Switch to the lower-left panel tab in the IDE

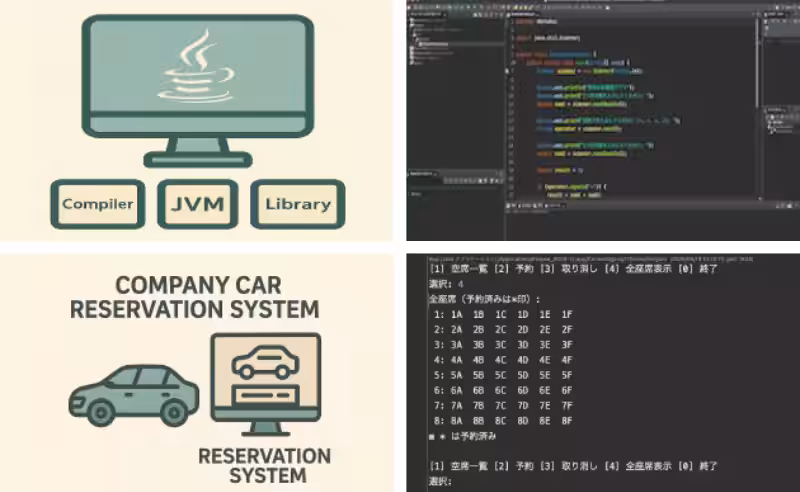point(422,174)
